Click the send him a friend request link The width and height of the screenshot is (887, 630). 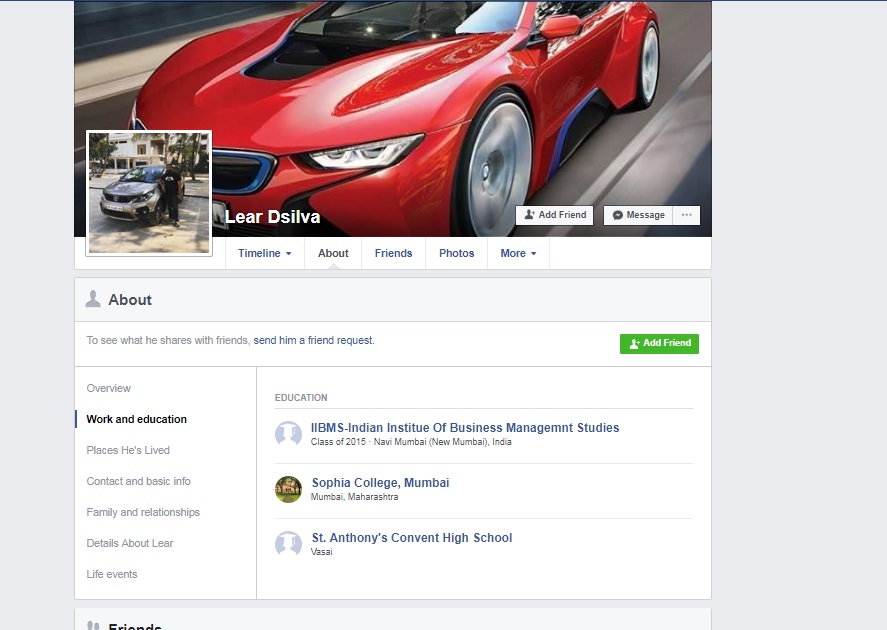click(313, 341)
